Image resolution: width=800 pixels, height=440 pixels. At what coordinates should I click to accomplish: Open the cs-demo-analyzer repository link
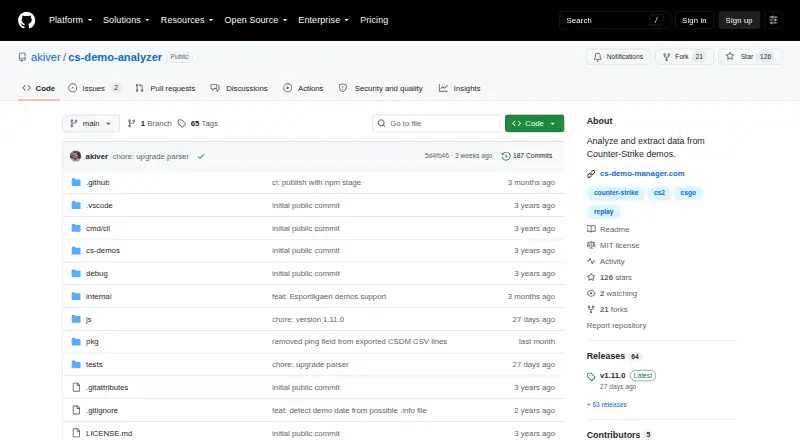tap(115, 57)
